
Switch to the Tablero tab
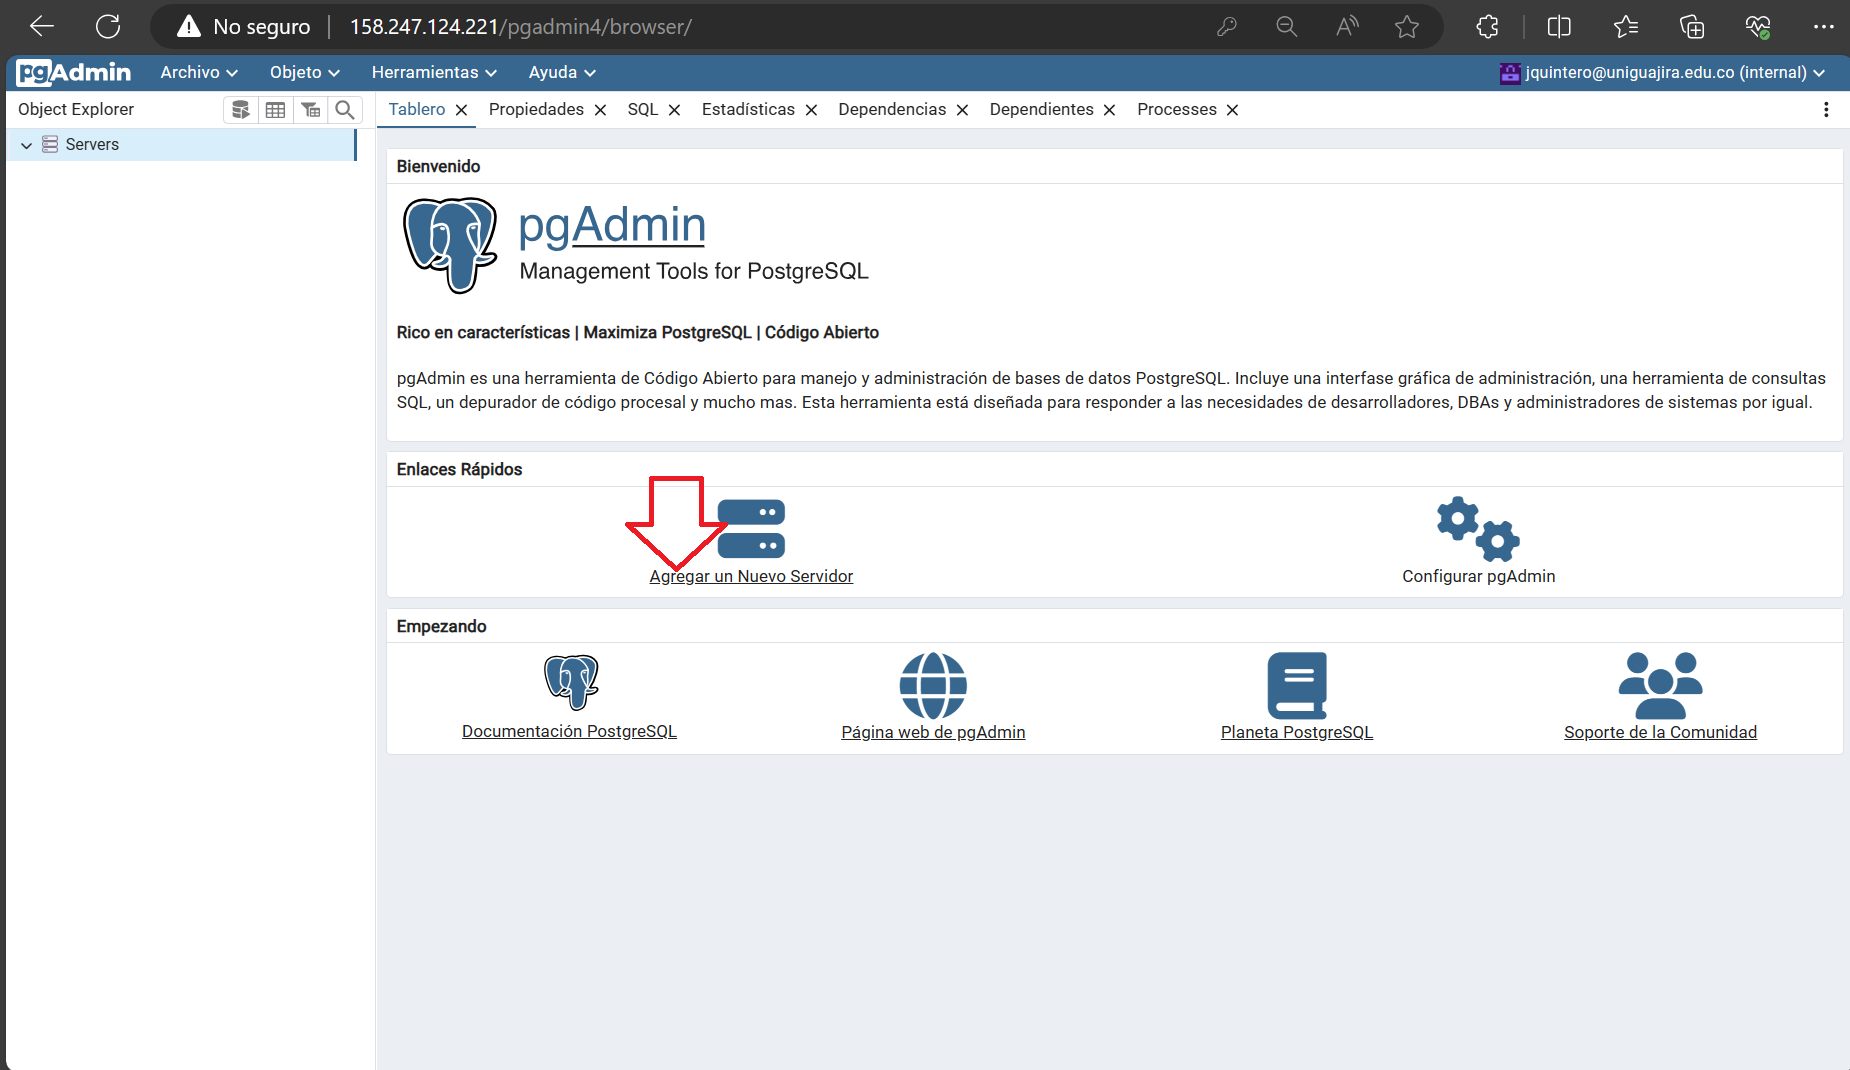point(417,109)
